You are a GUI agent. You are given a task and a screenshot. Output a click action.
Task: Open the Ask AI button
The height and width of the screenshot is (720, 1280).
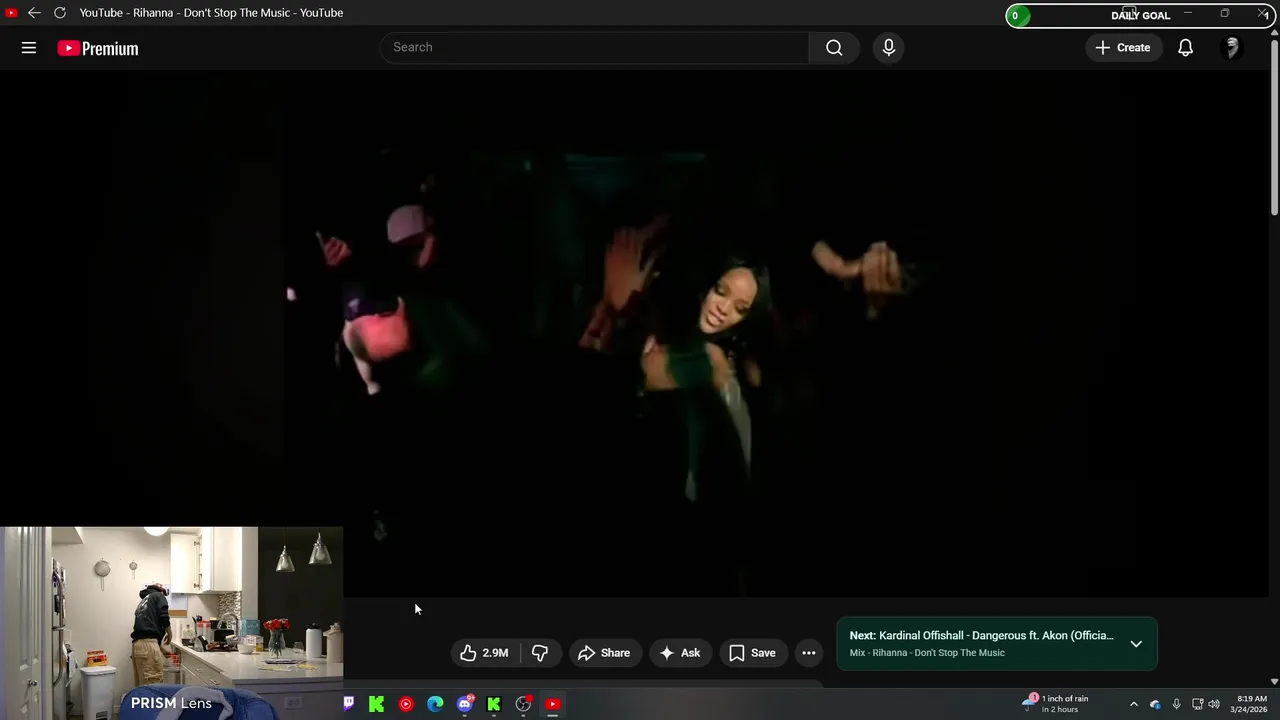680,653
